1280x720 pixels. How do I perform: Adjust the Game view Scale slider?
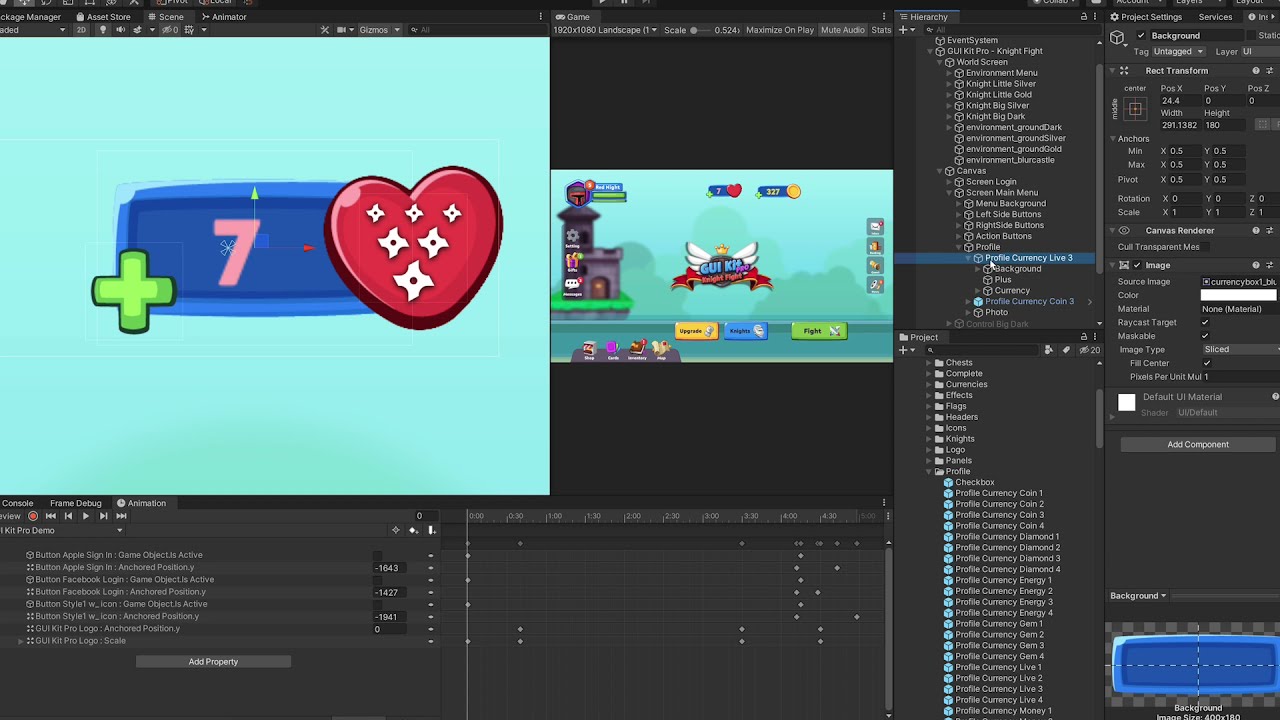tap(702, 30)
